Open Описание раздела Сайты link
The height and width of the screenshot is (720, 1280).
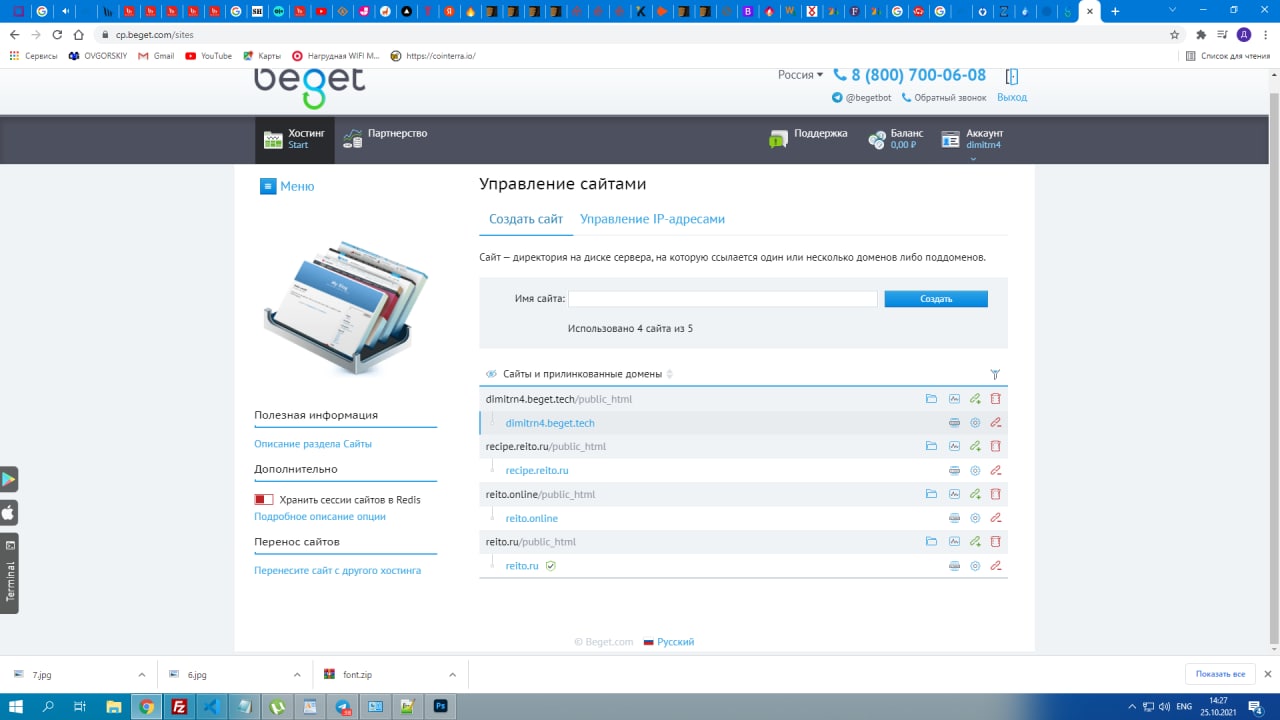pyautogui.click(x=313, y=443)
